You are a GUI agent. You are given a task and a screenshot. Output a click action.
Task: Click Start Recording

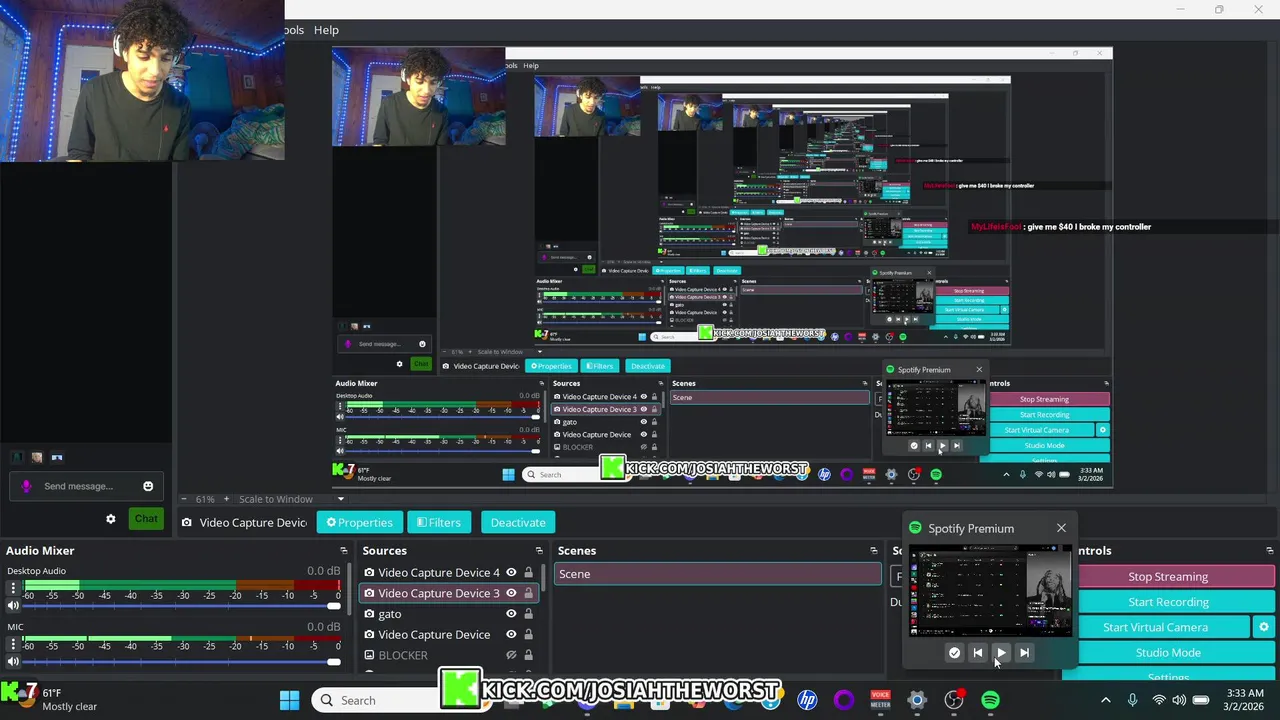[x=1168, y=602]
